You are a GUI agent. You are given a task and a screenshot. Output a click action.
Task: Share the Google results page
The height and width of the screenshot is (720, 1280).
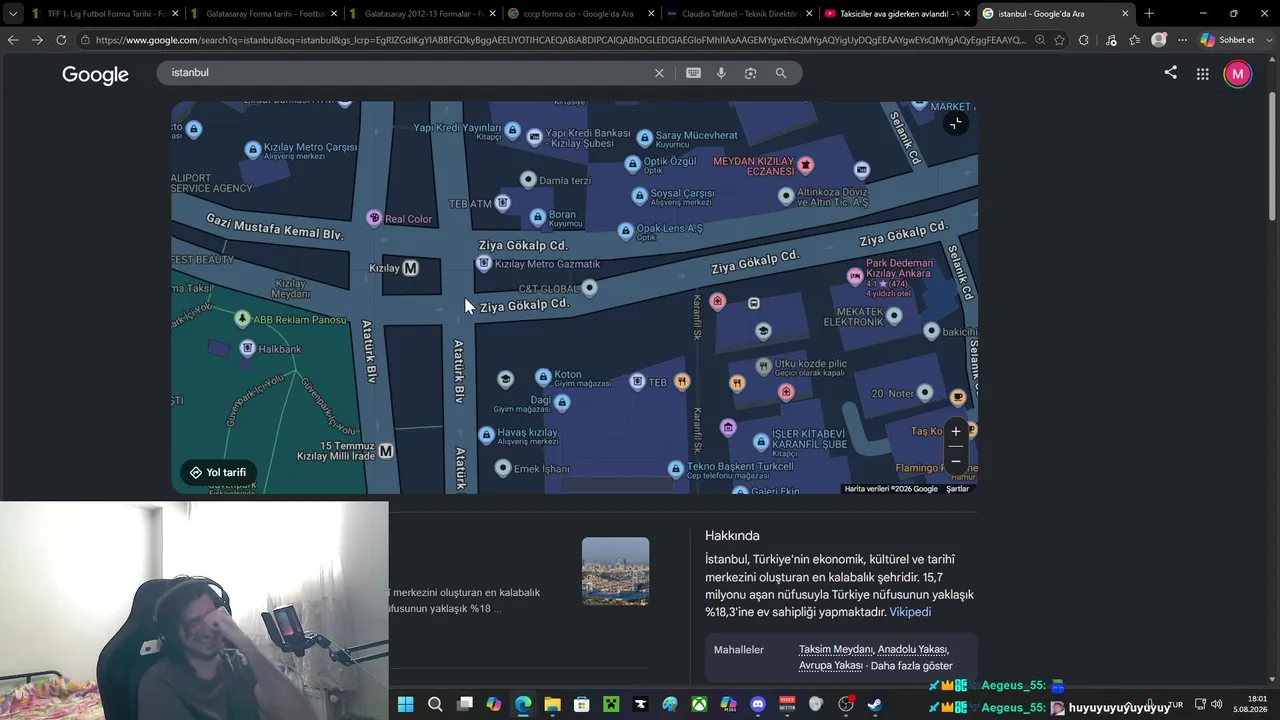point(1171,72)
